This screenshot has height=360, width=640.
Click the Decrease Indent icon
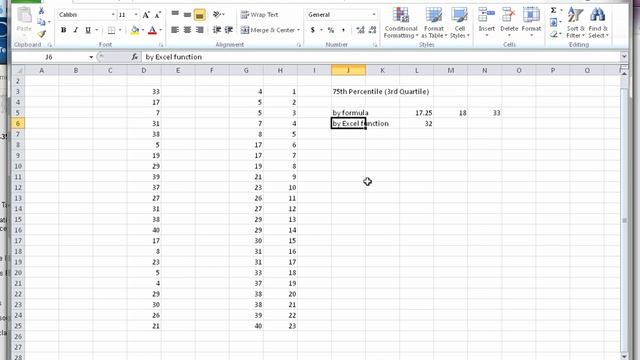point(217,30)
